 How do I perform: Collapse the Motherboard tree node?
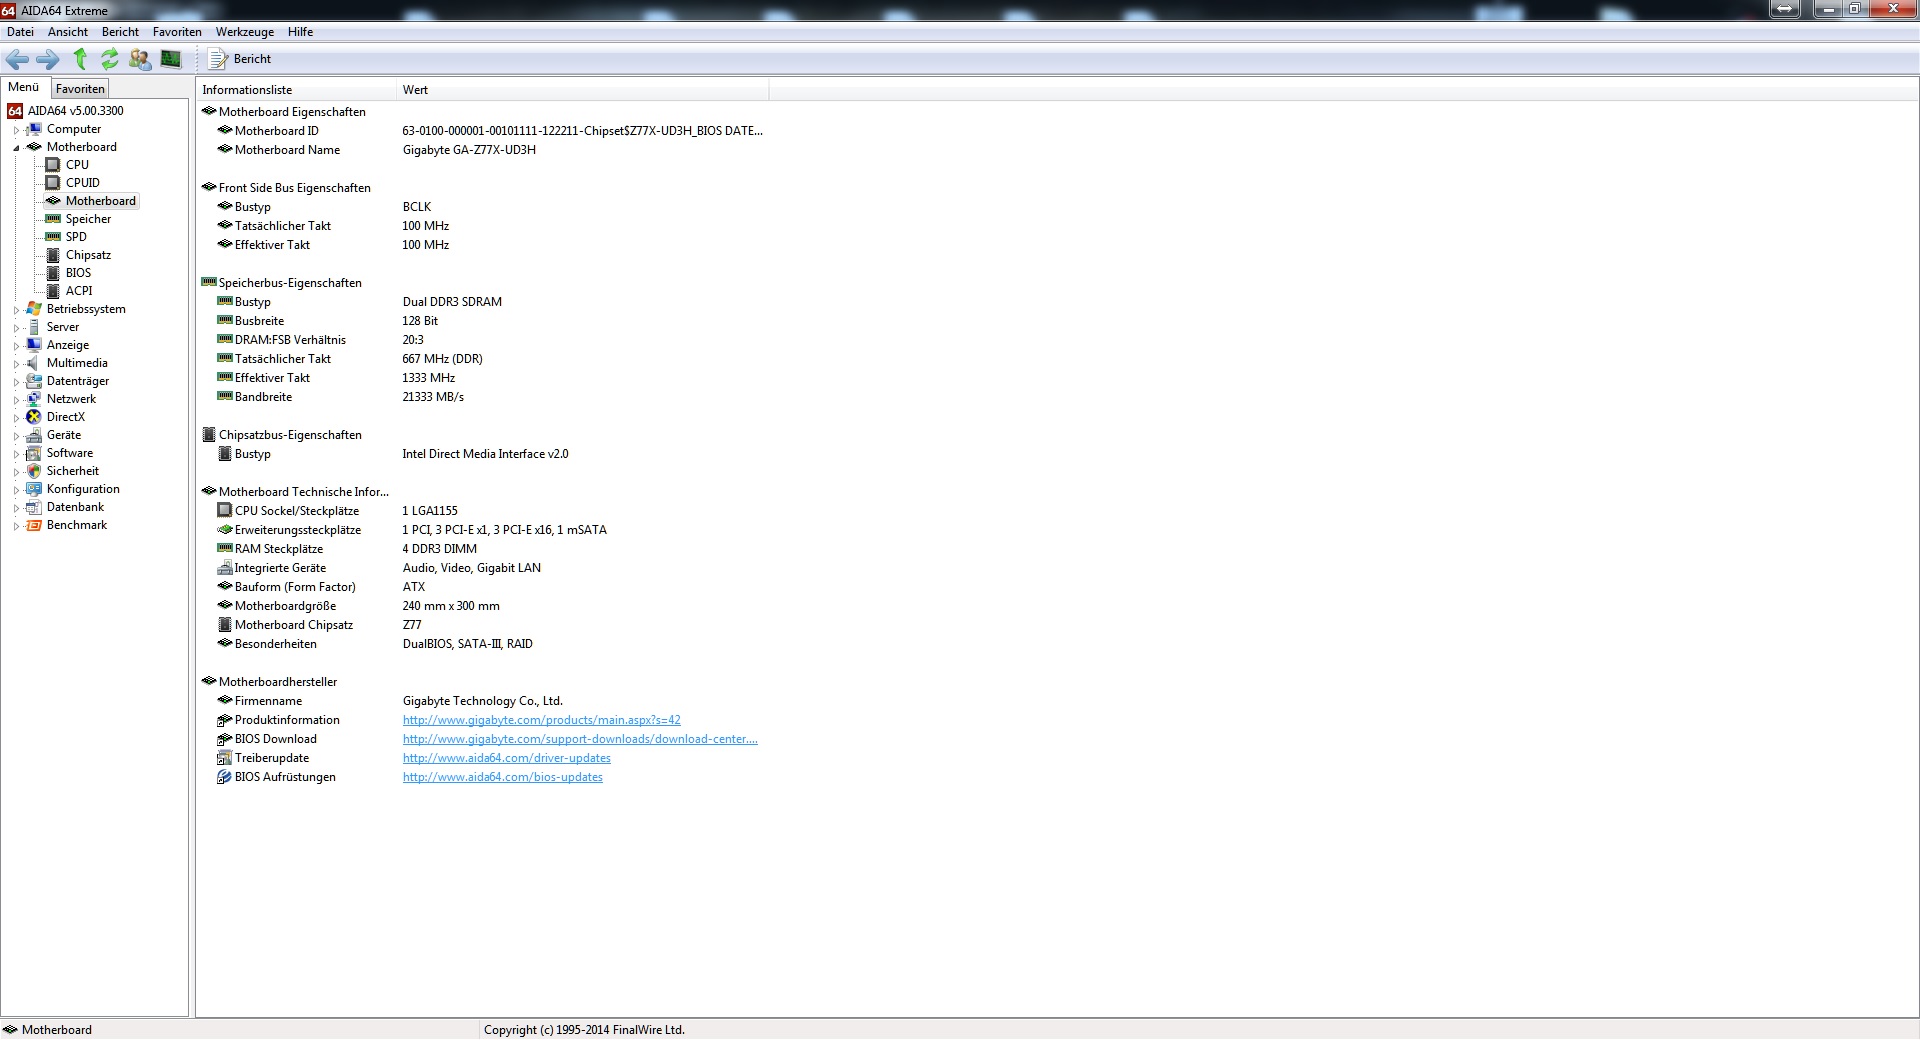[16, 148]
